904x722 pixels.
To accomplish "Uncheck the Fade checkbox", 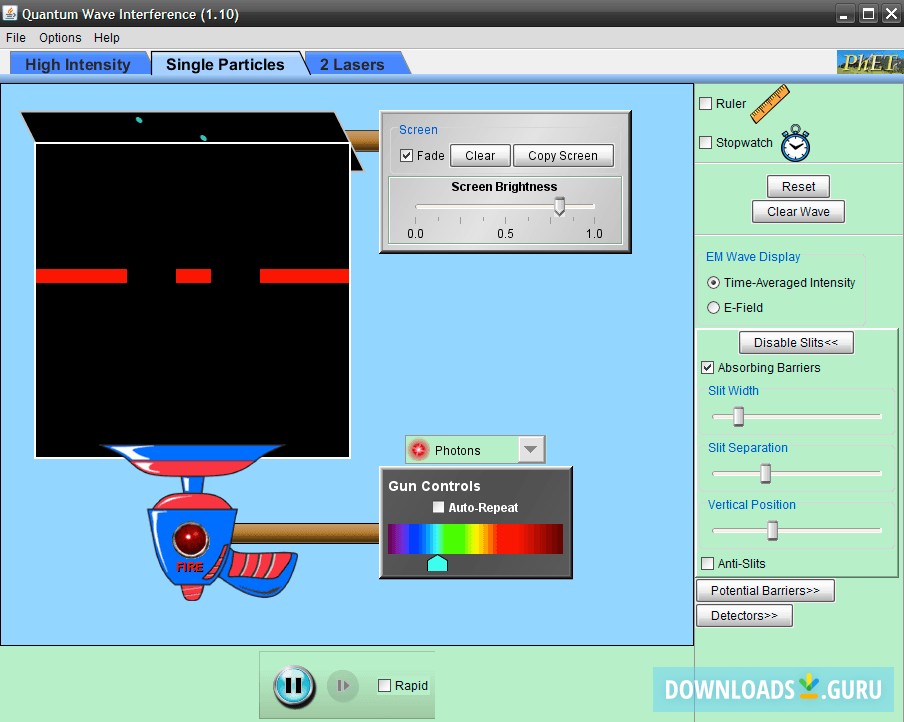I will tap(406, 156).
